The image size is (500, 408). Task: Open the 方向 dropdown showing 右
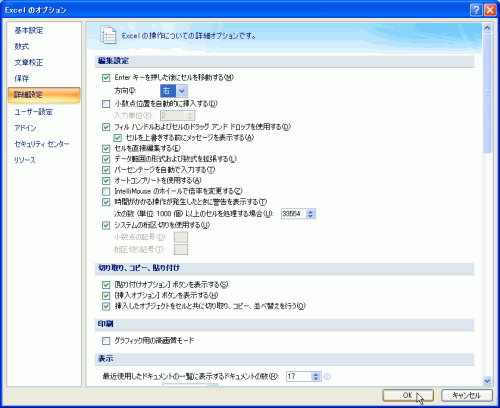point(174,91)
